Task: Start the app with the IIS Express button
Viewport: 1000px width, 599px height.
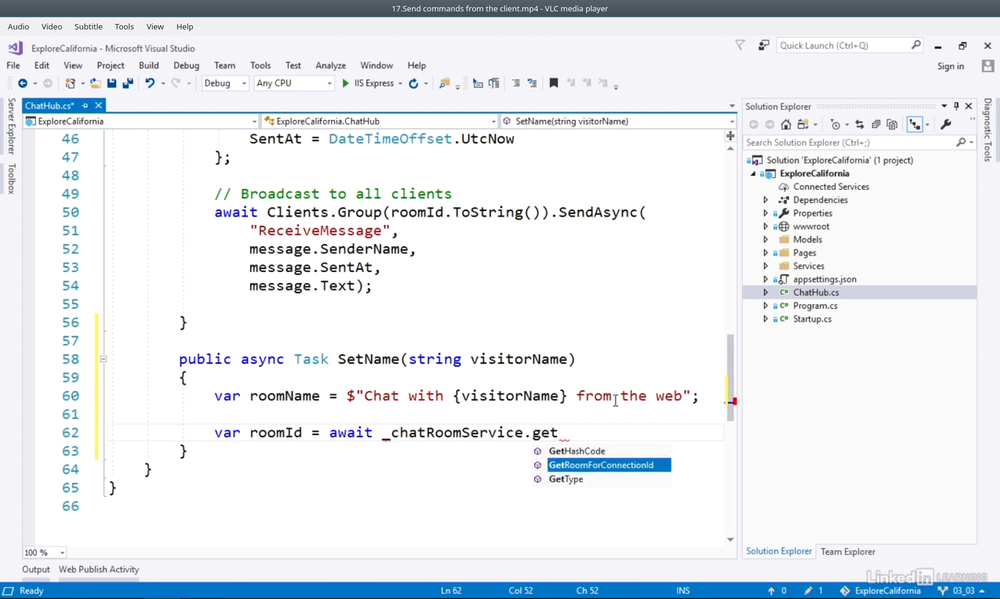Action: click(x=368, y=84)
